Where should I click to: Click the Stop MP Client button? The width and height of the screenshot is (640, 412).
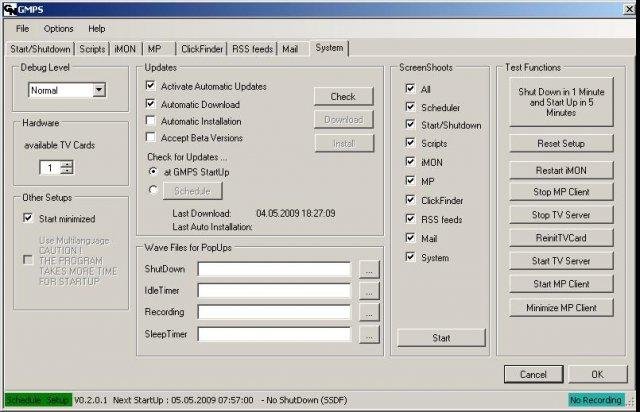(561, 192)
